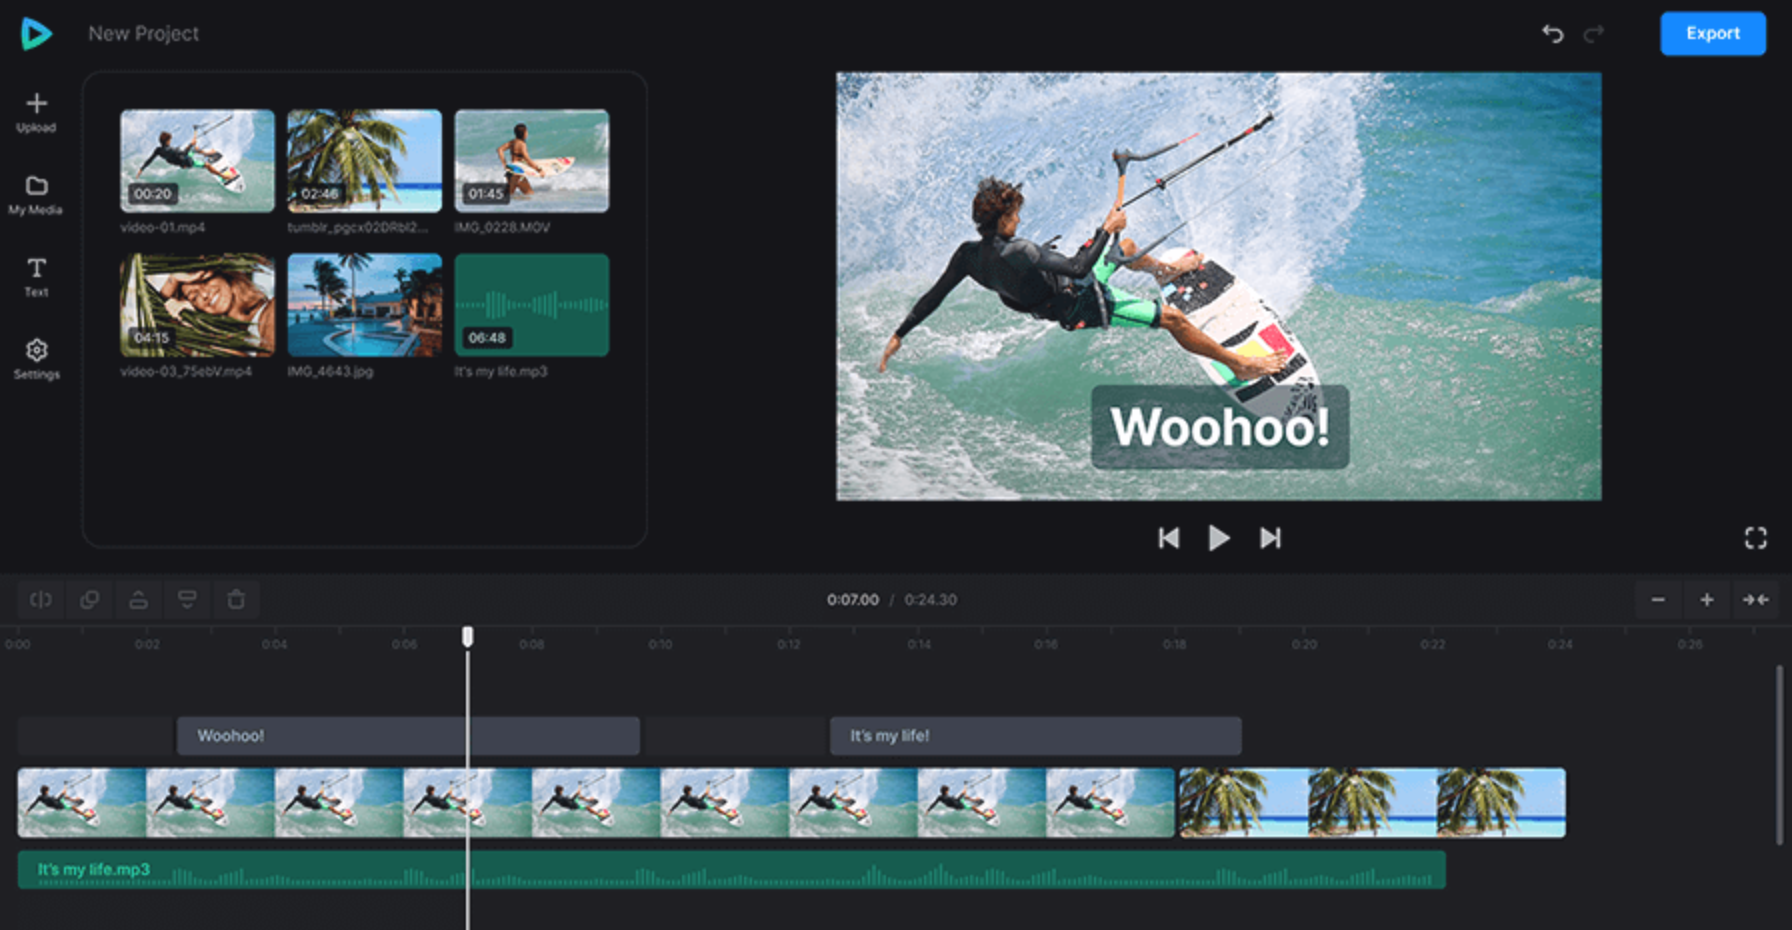Click the trash delete icon

pos(236,600)
